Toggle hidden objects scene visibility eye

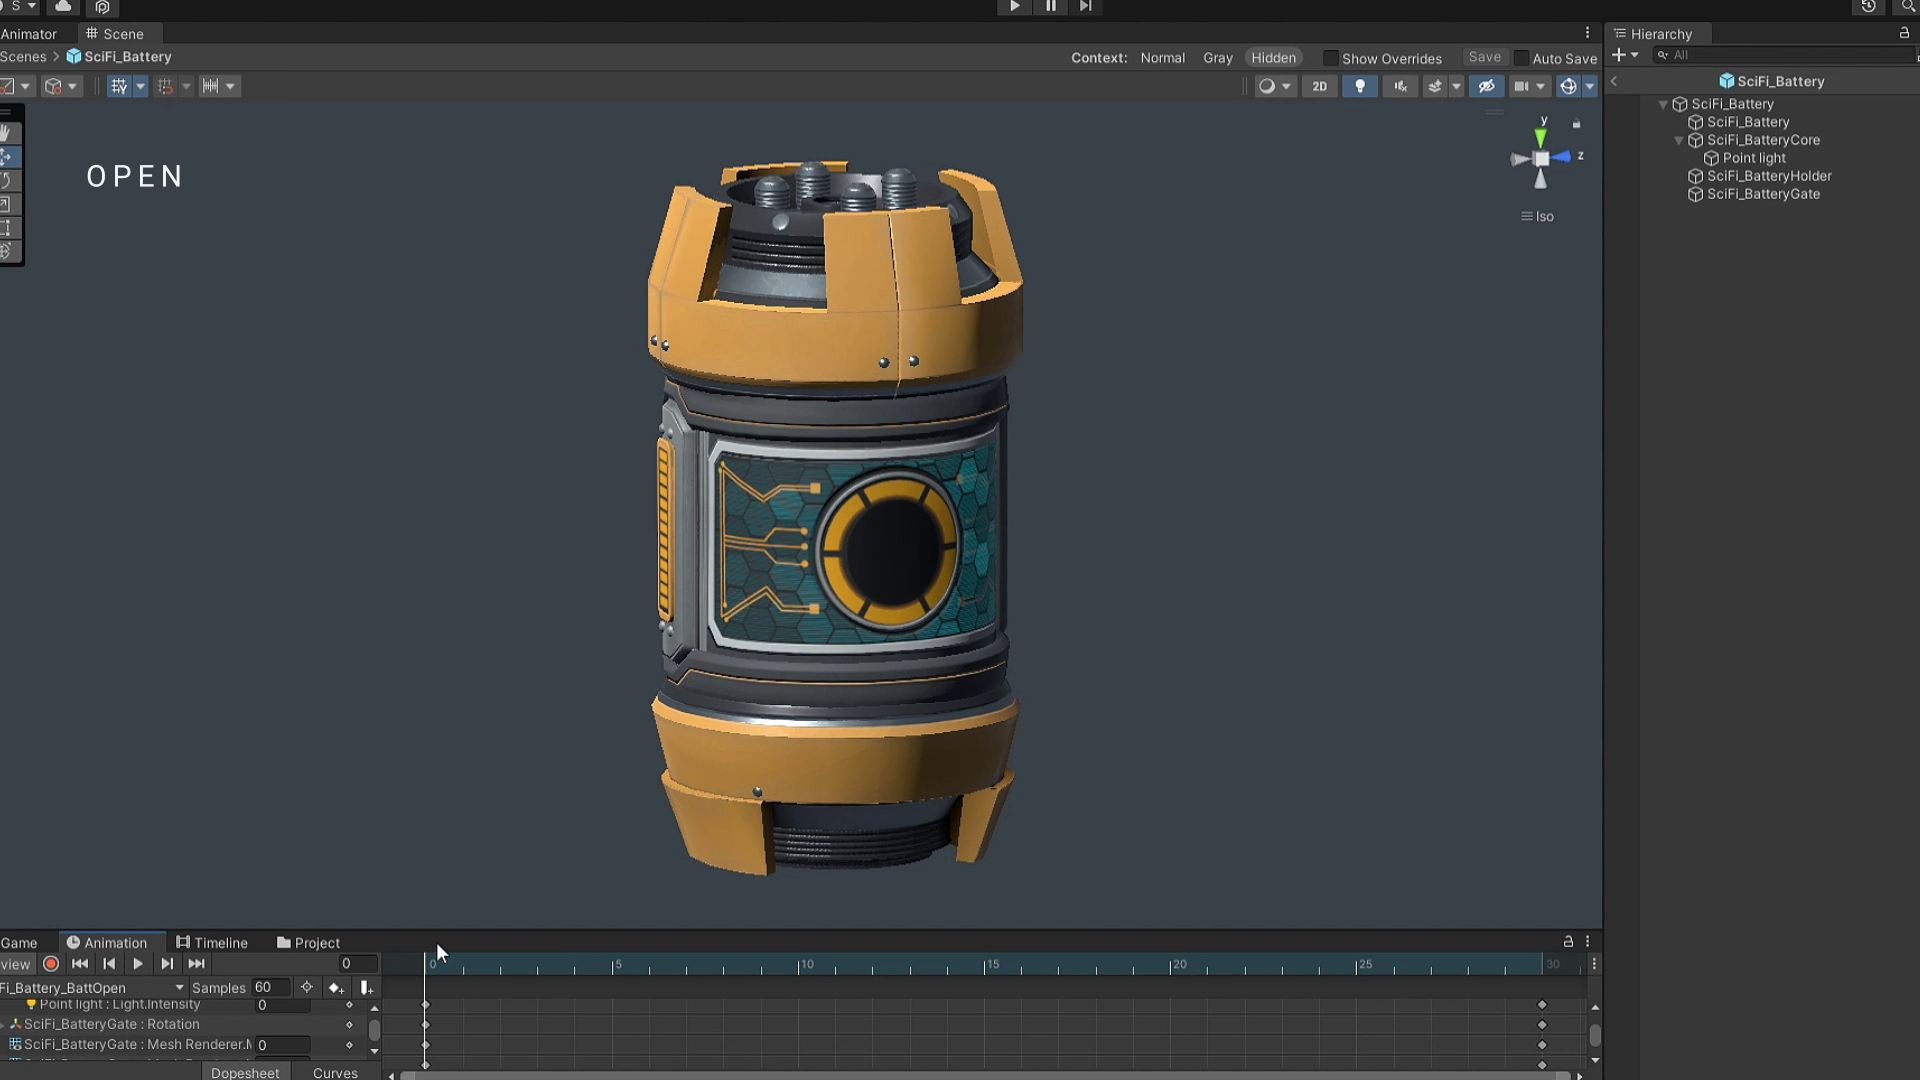tap(1487, 86)
